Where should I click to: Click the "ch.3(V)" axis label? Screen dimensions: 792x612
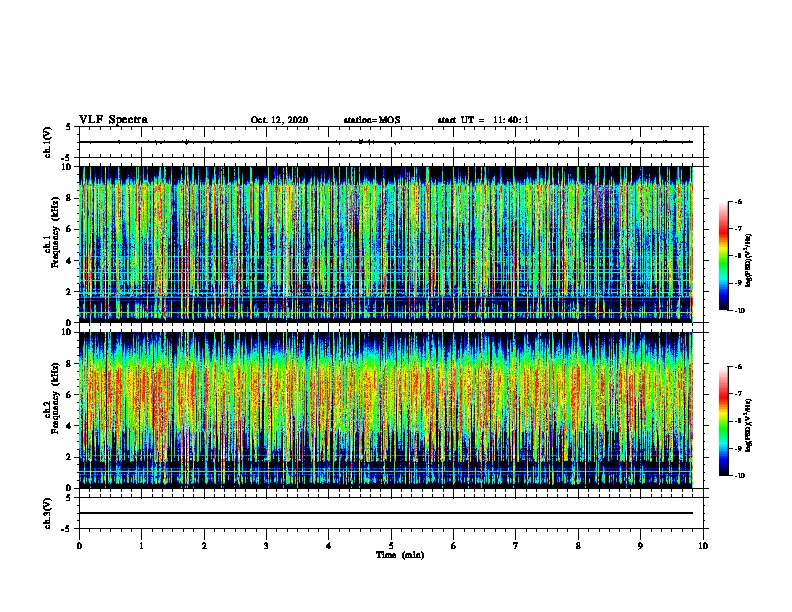point(48,514)
